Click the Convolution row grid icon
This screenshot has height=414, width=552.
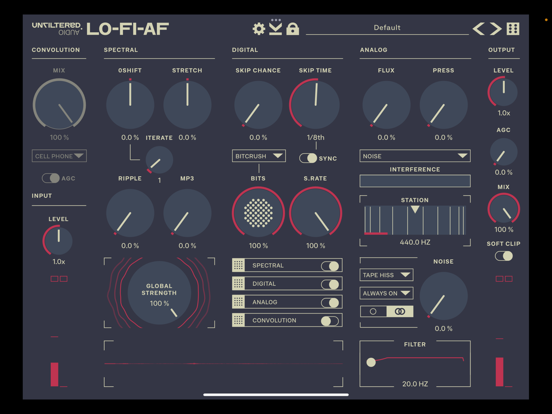[238, 320]
